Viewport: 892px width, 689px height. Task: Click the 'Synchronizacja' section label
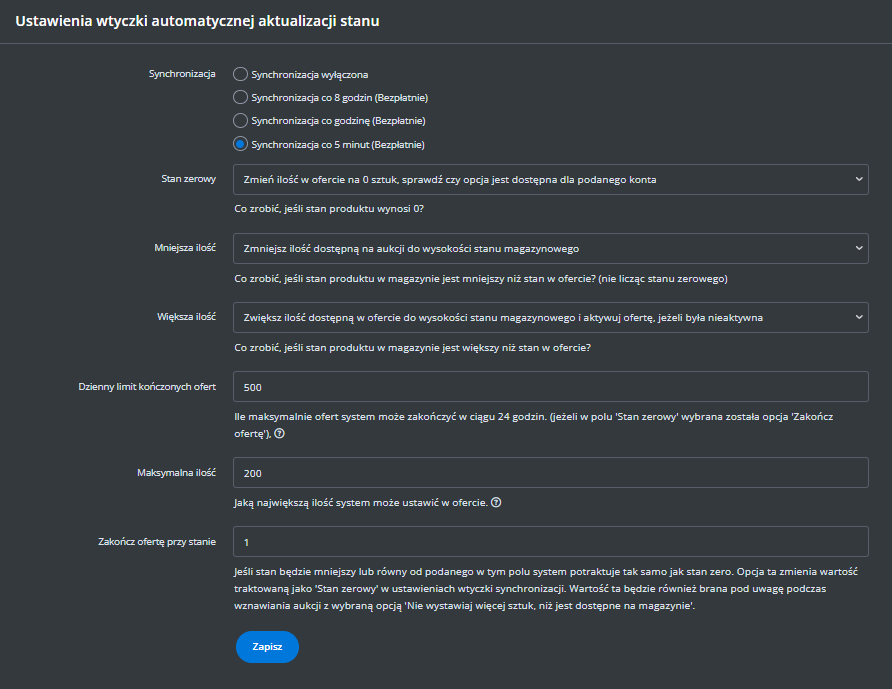(x=182, y=73)
